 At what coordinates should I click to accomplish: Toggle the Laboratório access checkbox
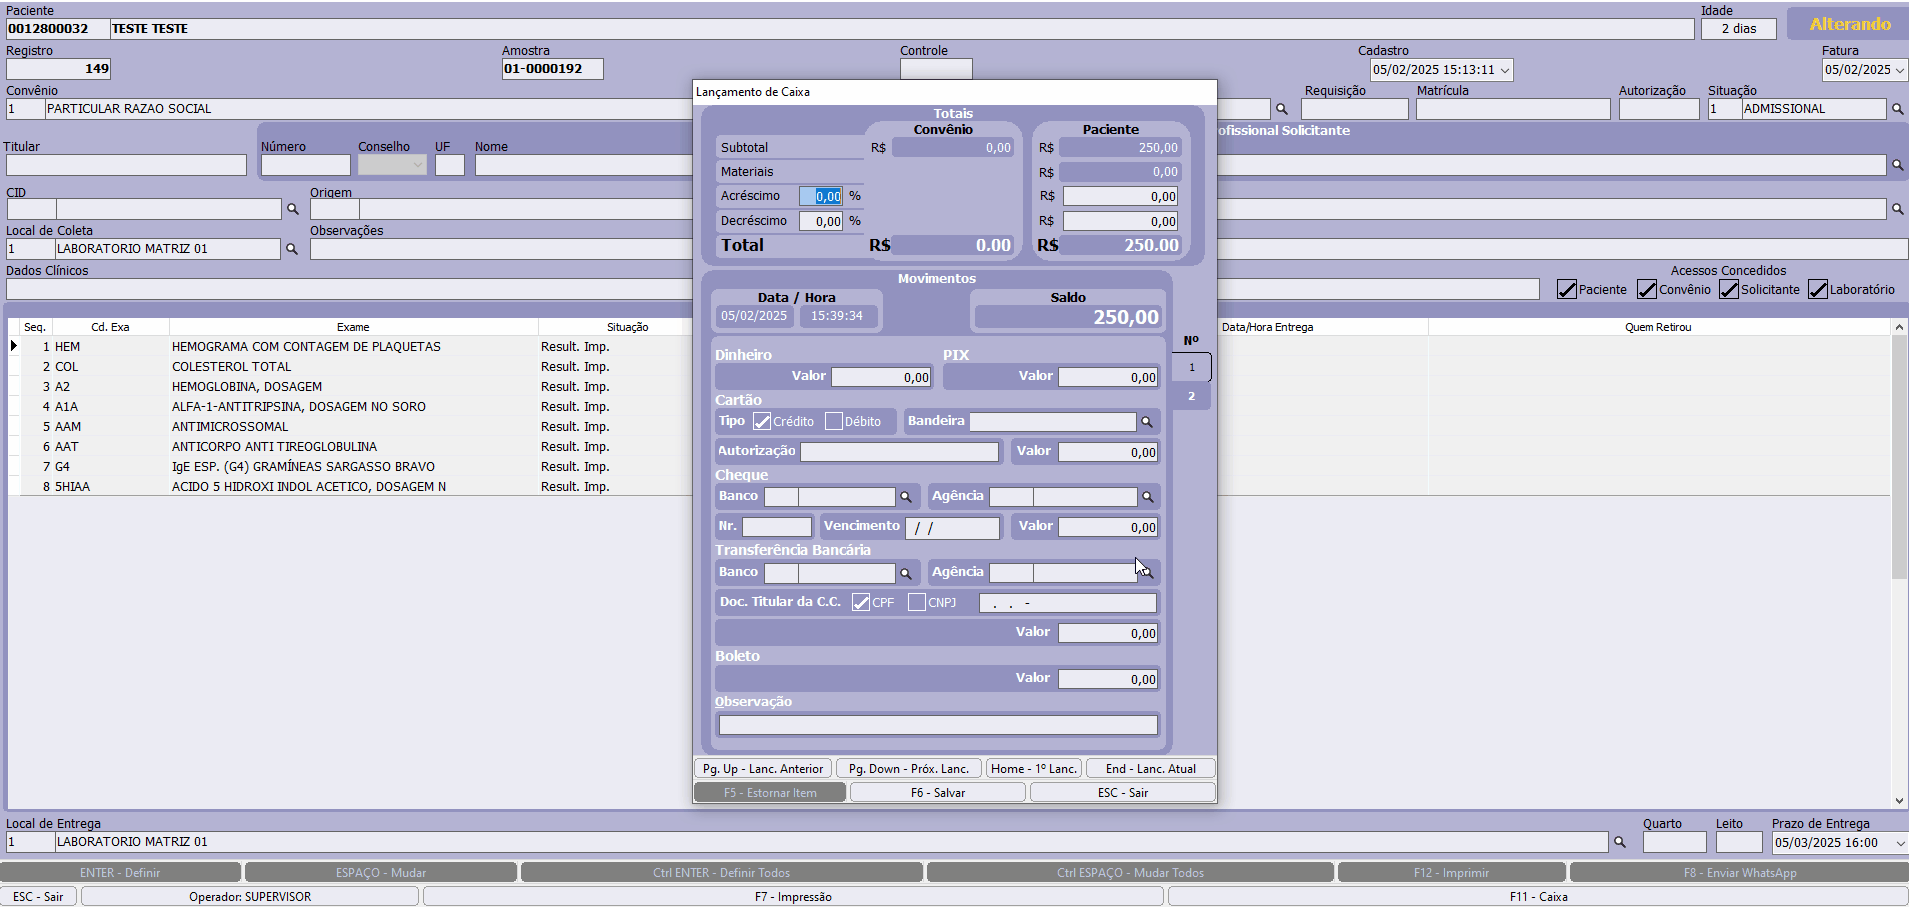(x=1818, y=290)
